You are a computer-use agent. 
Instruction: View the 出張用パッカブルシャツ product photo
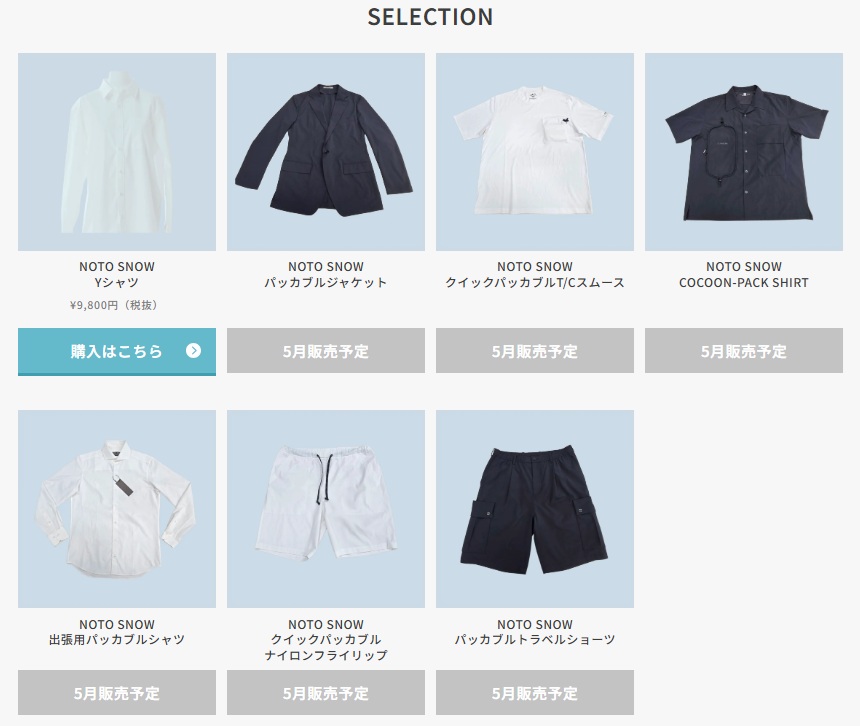(117, 509)
